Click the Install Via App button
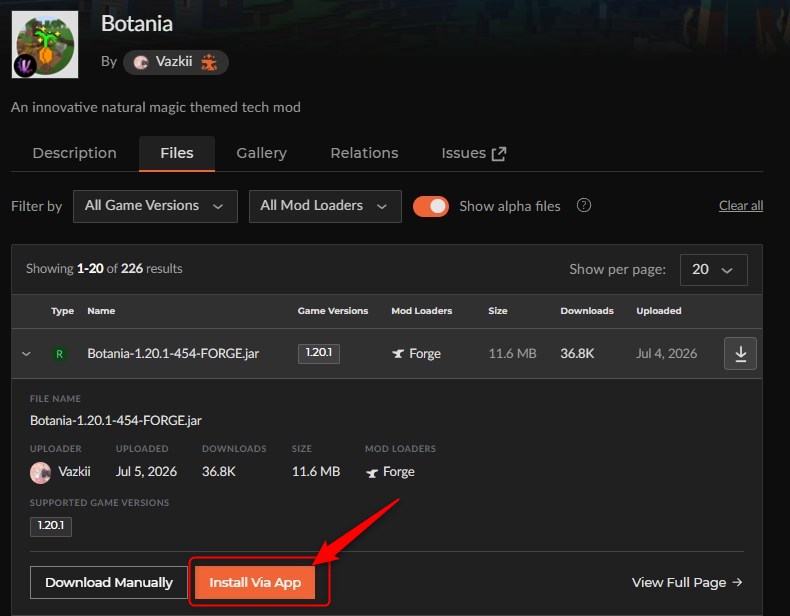The height and width of the screenshot is (616, 790). click(x=255, y=582)
